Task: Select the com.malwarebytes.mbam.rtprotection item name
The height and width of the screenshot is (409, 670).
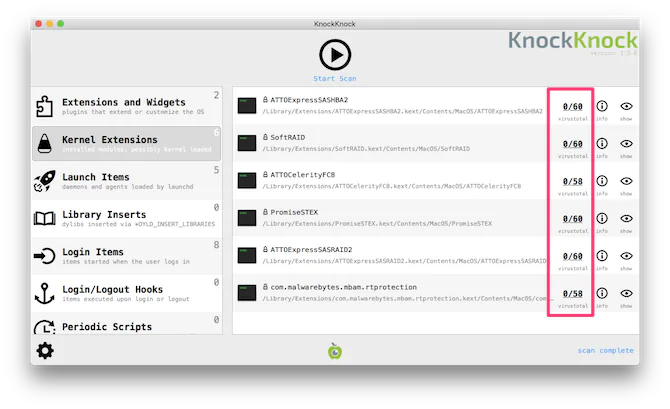Action: click(x=344, y=287)
